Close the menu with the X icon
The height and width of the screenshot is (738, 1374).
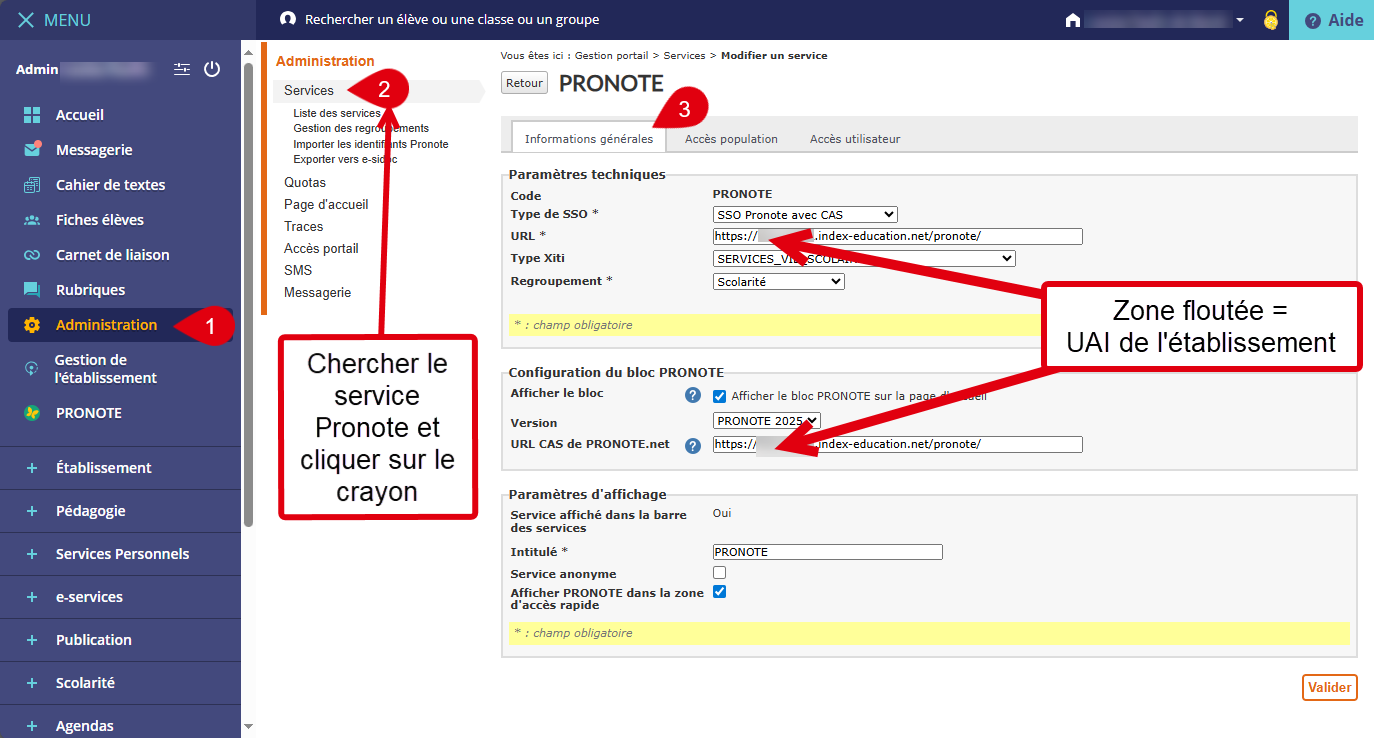tap(25, 20)
